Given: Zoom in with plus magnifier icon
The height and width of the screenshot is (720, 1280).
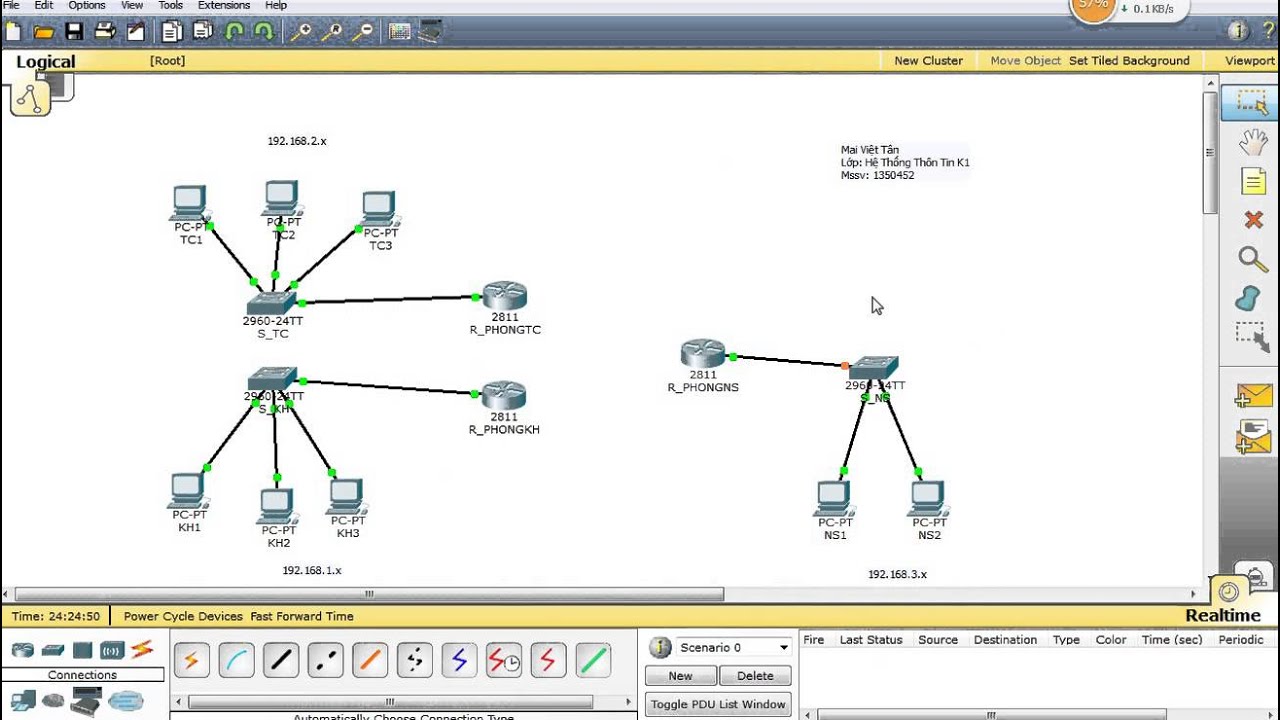Looking at the screenshot, I should point(300,32).
